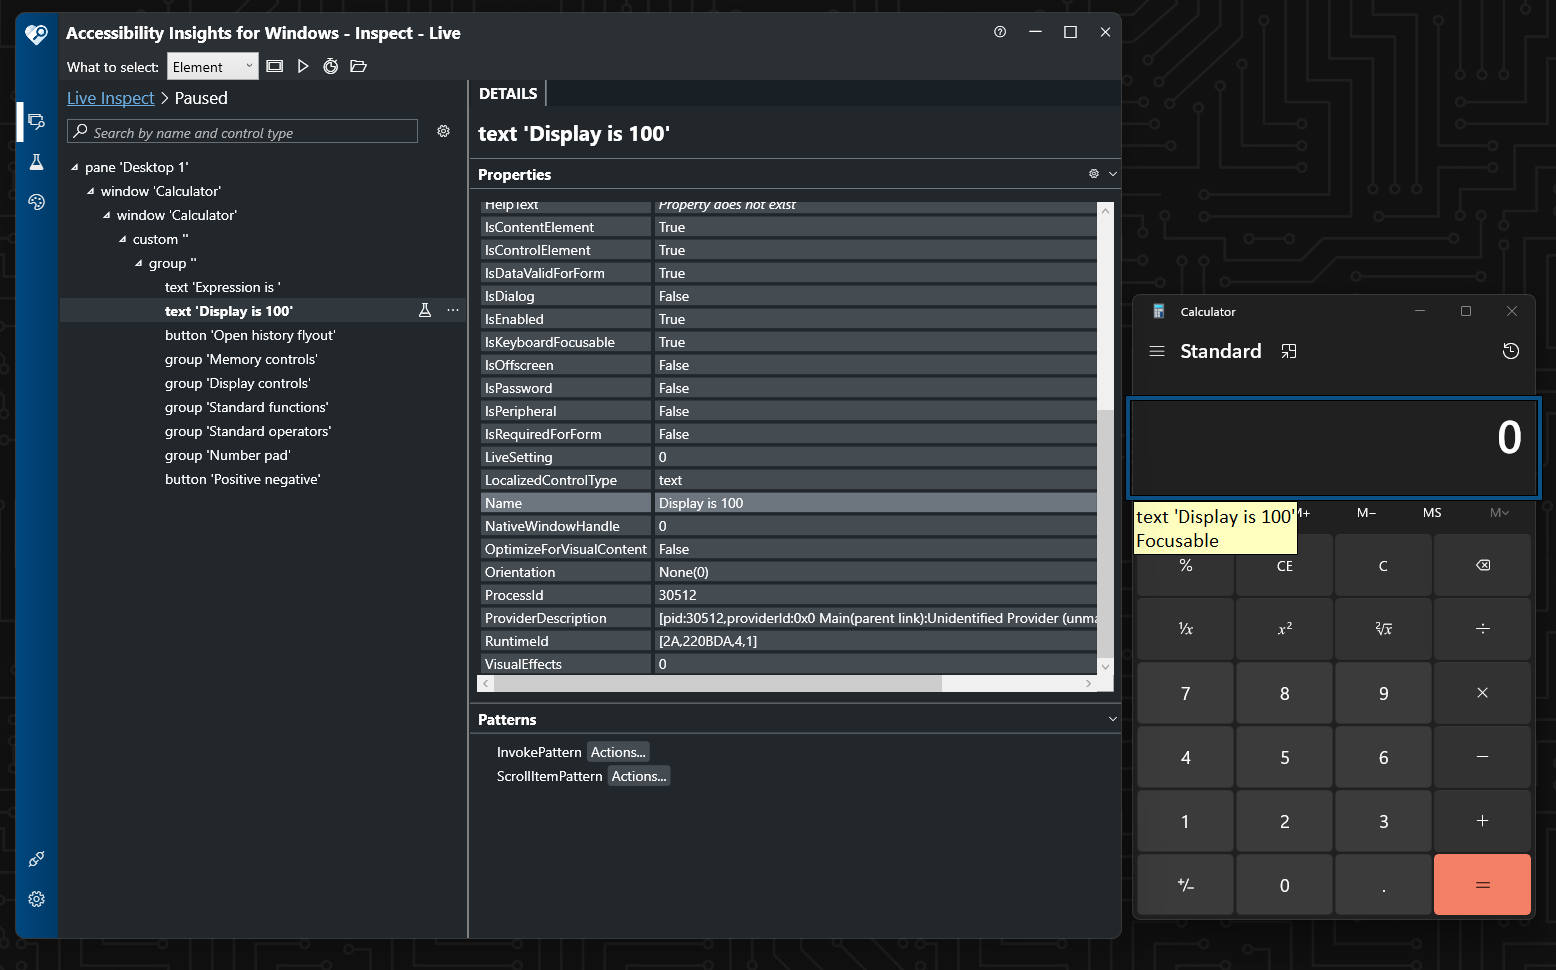Collapse the Patterns section chevron
1556x970 pixels.
click(1112, 719)
